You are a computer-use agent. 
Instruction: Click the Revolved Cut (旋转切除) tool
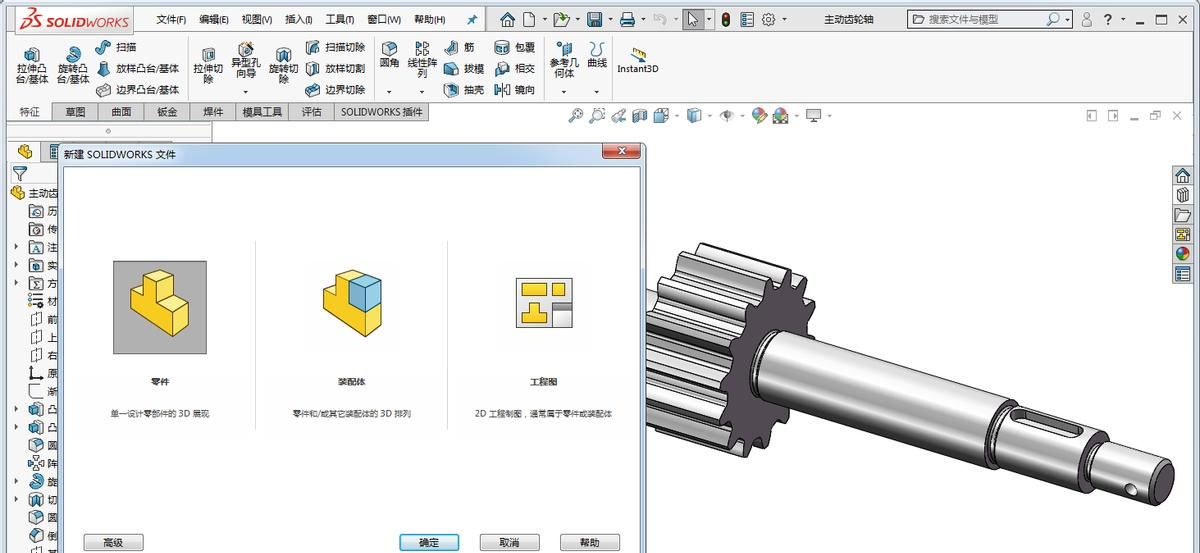284,65
